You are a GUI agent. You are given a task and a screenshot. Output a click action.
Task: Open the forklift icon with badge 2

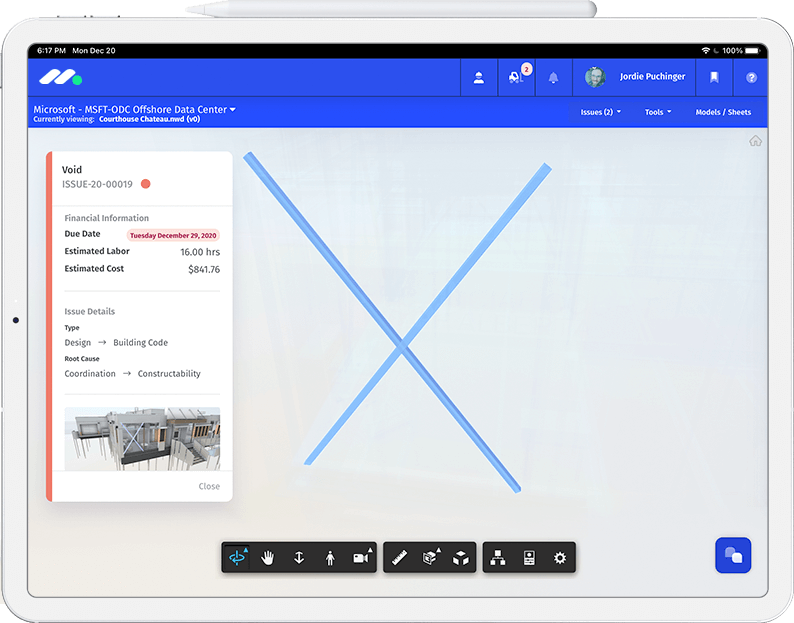(x=517, y=77)
